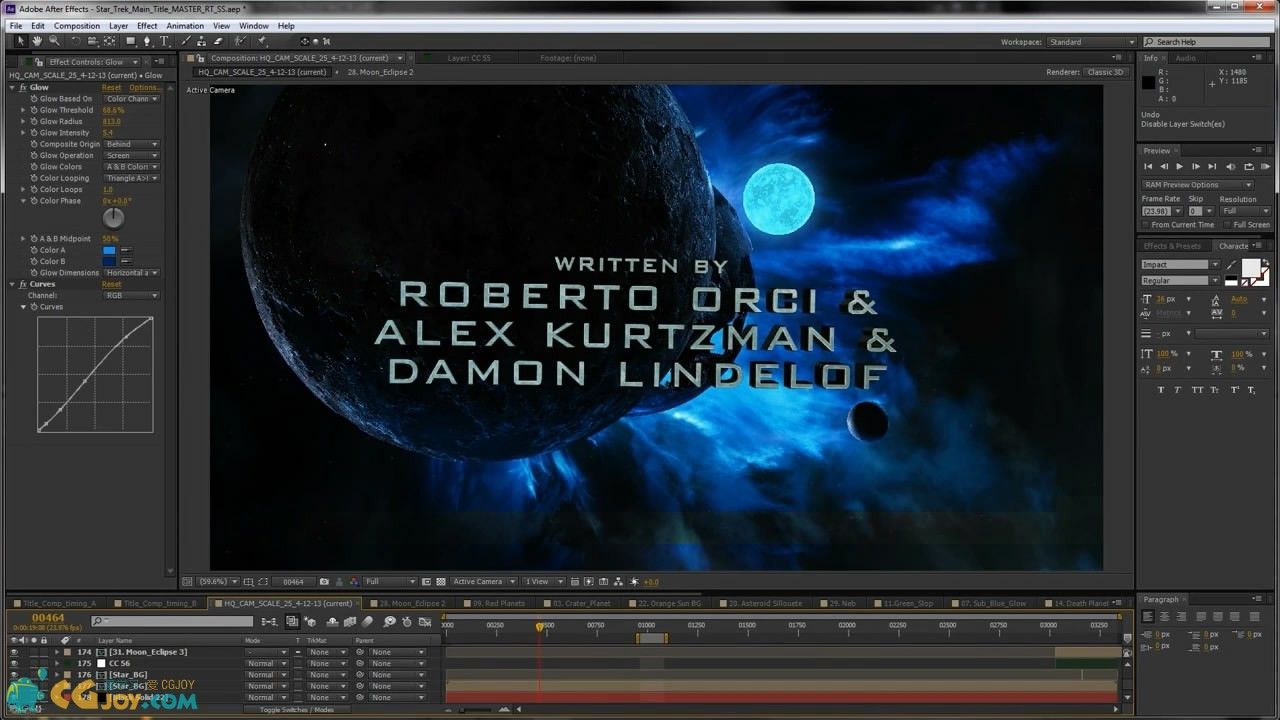Viewport: 1280px width, 720px height.
Task: Select the Horizontal Type tool
Action: coord(165,41)
